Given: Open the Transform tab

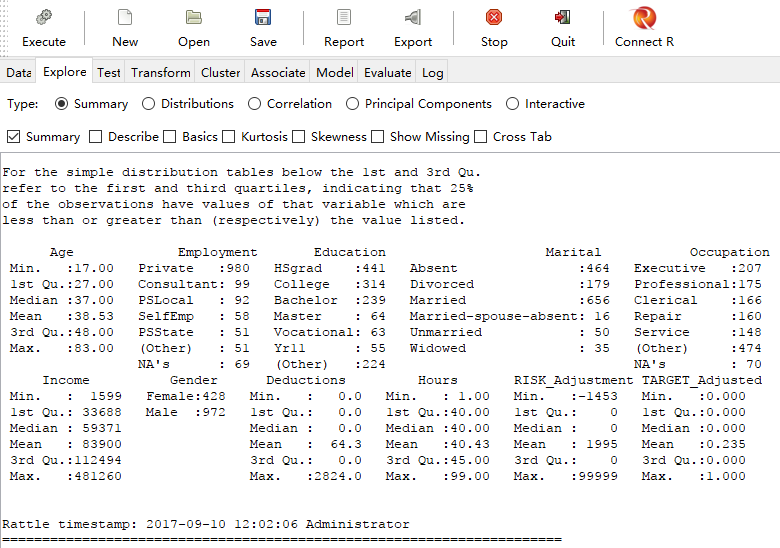Looking at the screenshot, I should pyautogui.click(x=161, y=73).
